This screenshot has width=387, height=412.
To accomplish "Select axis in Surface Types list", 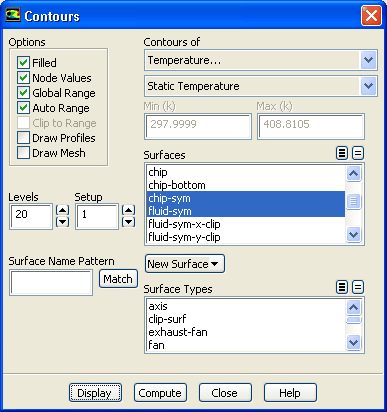I will 246,306.
